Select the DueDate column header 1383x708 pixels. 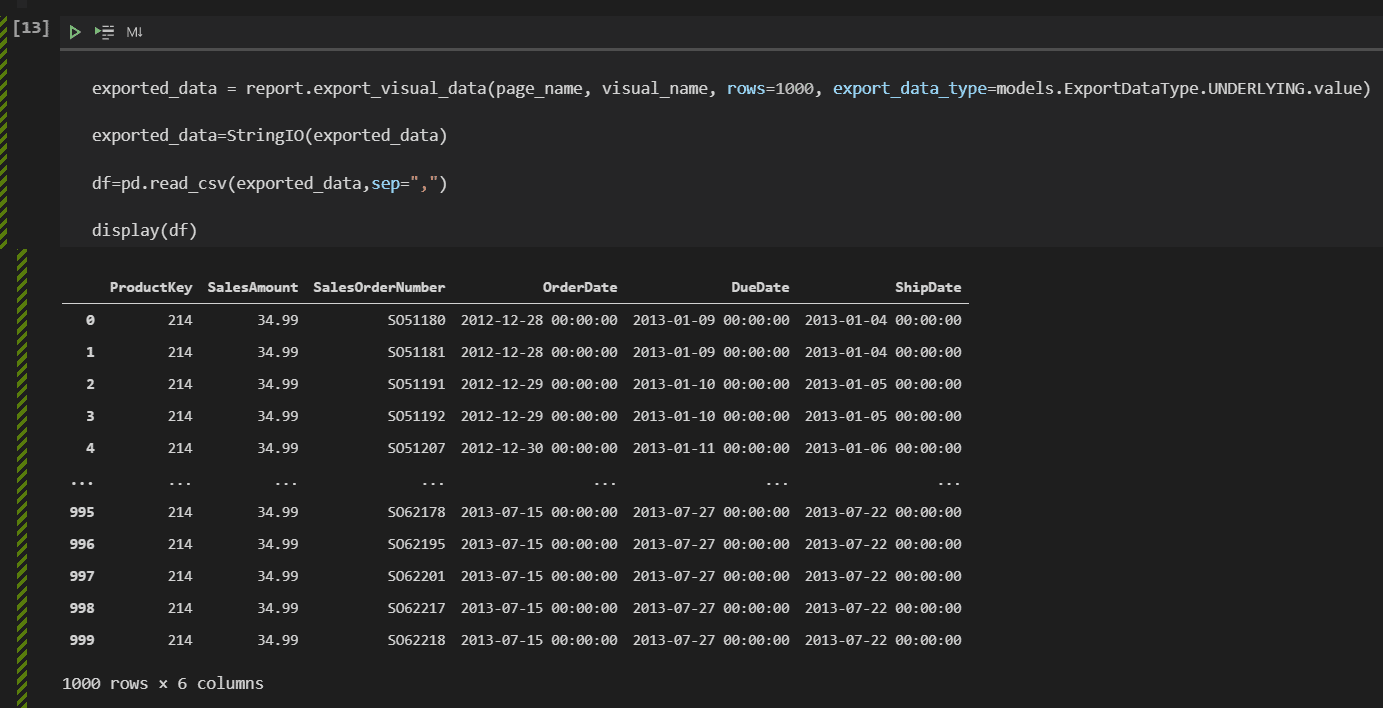coord(760,287)
